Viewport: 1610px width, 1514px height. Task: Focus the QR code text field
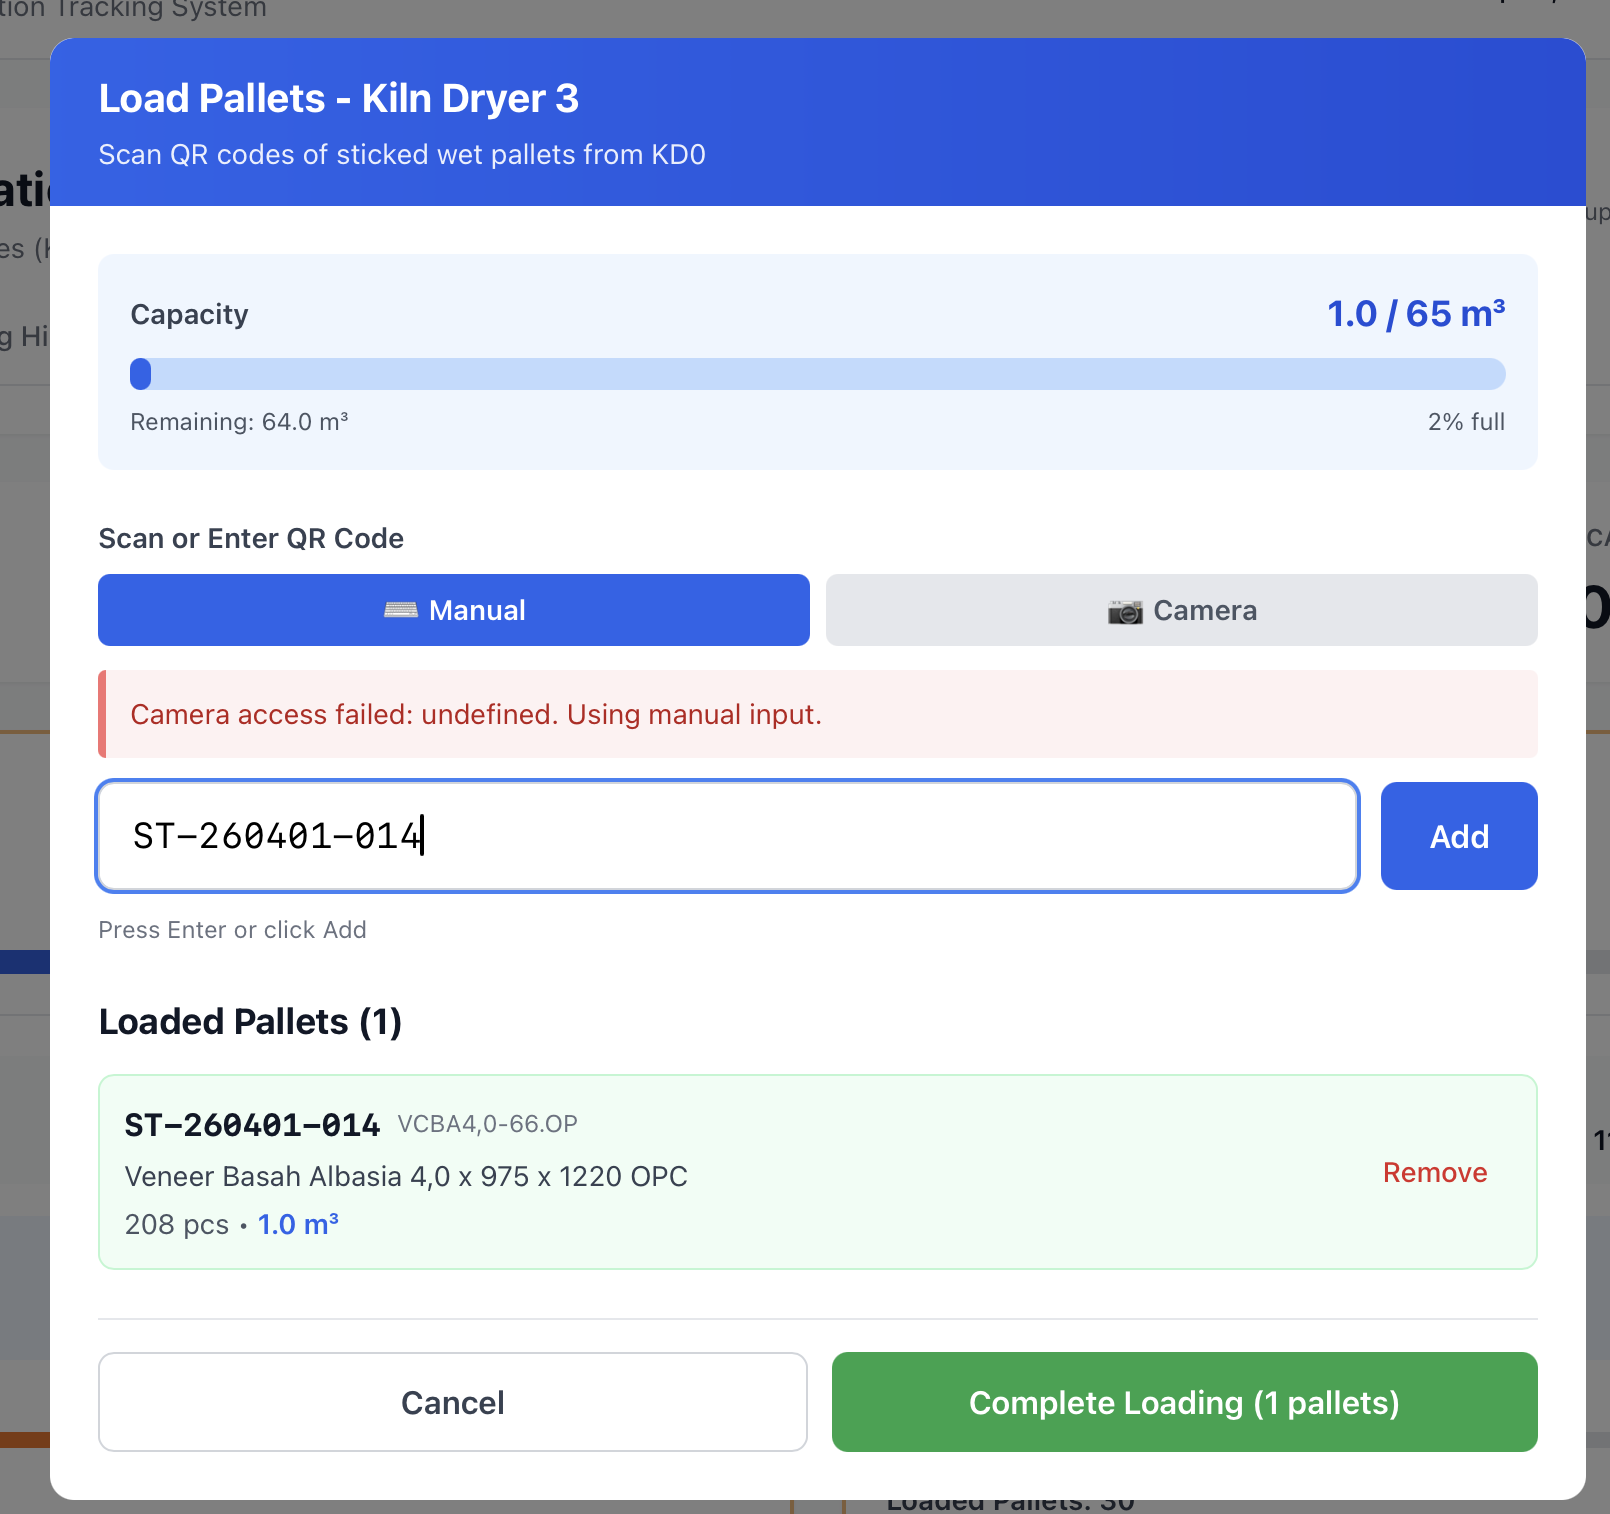[727, 836]
